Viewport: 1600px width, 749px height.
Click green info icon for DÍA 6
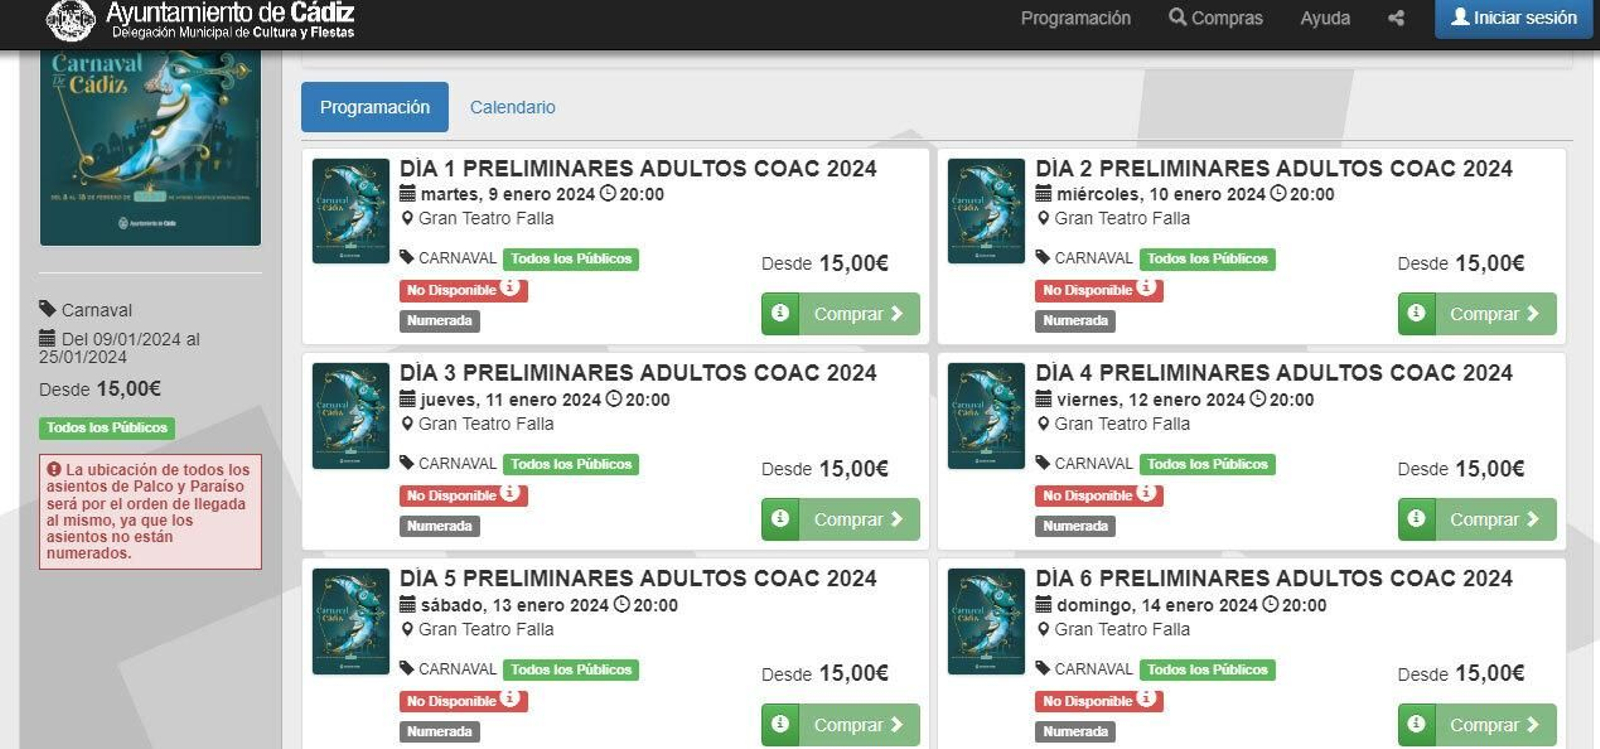pos(1416,724)
